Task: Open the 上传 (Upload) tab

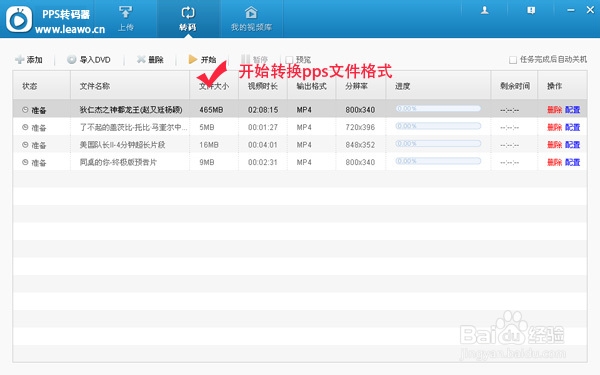Action: click(x=126, y=18)
